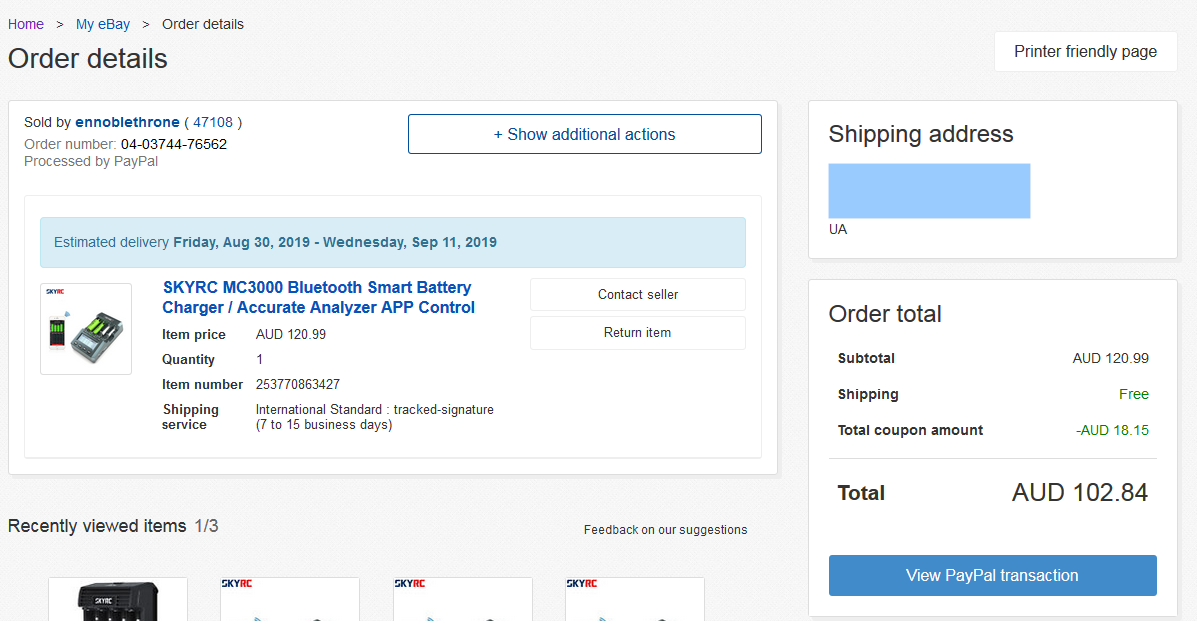Viewport: 1197px width, 621px height.
Task: Click the Estimated delivery date banner
Action: [x=392, y=242]
